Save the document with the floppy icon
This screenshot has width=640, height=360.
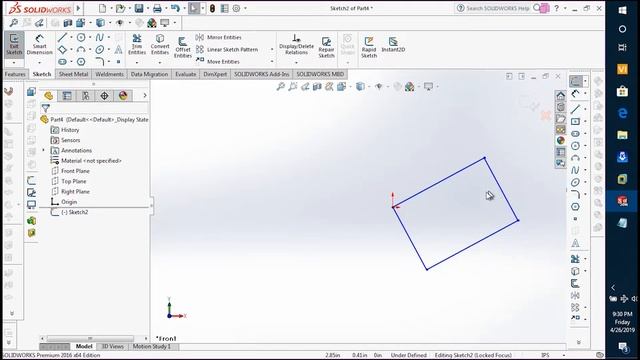(139, 8)
